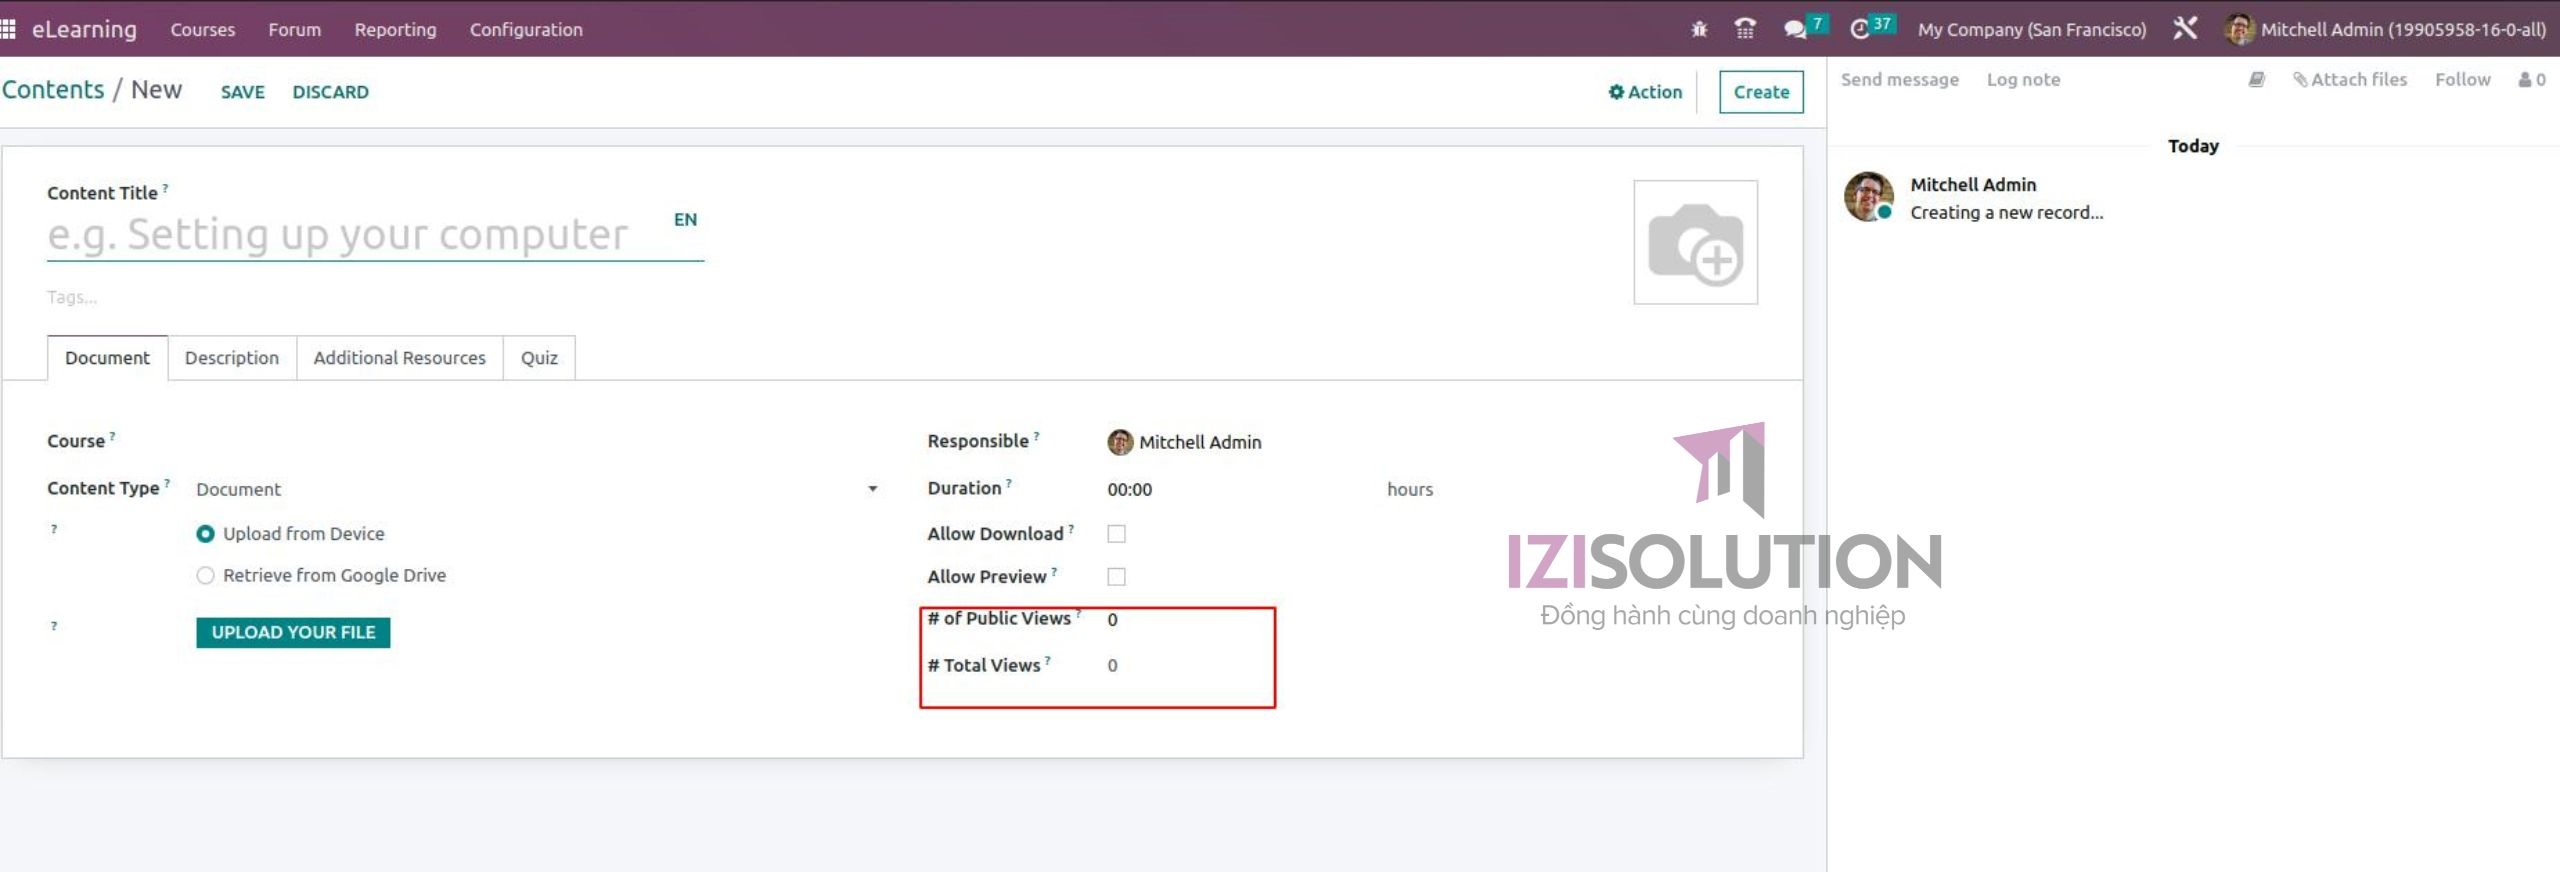Open conversations chat icon with 7 badge

tap(1805, 27)
